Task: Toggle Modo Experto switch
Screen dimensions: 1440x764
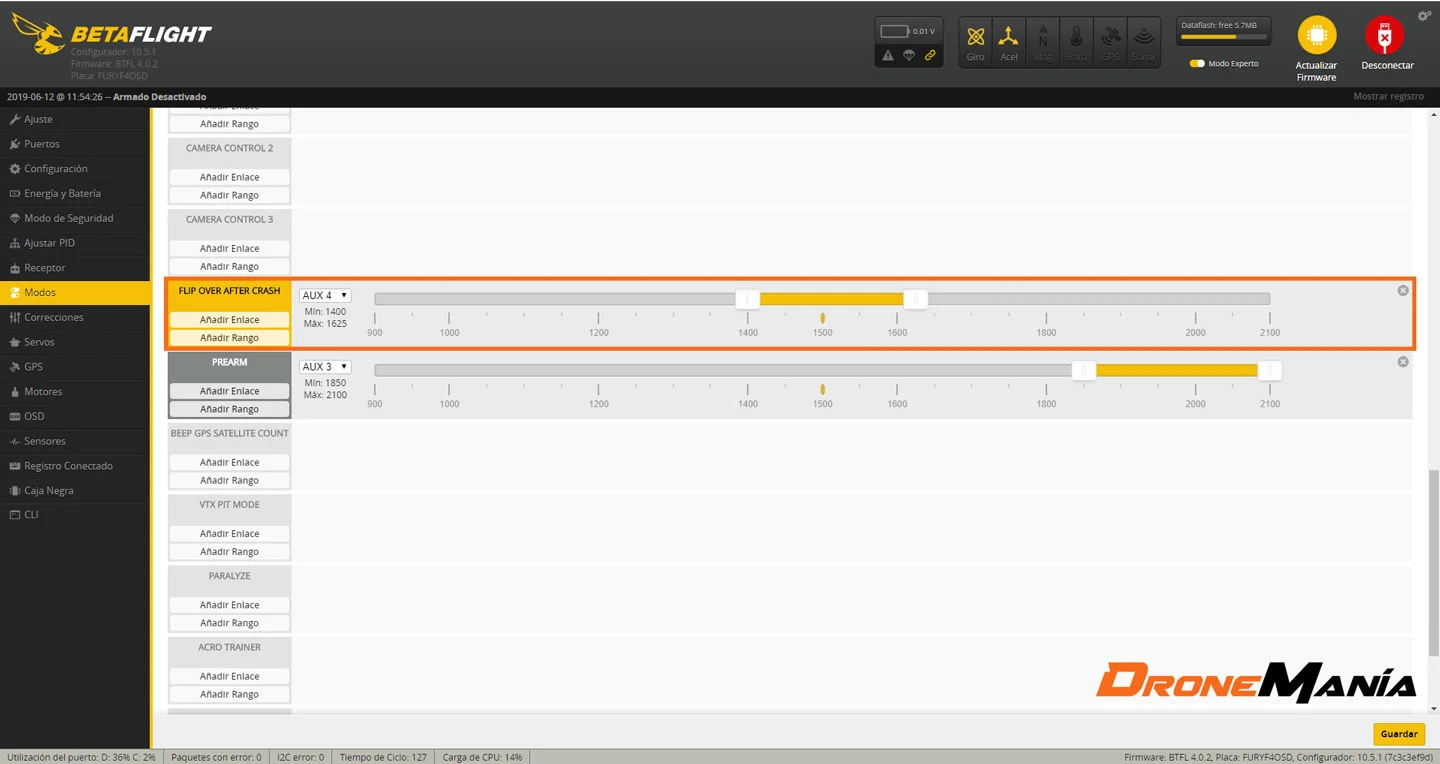Action: click(1199, 62)
